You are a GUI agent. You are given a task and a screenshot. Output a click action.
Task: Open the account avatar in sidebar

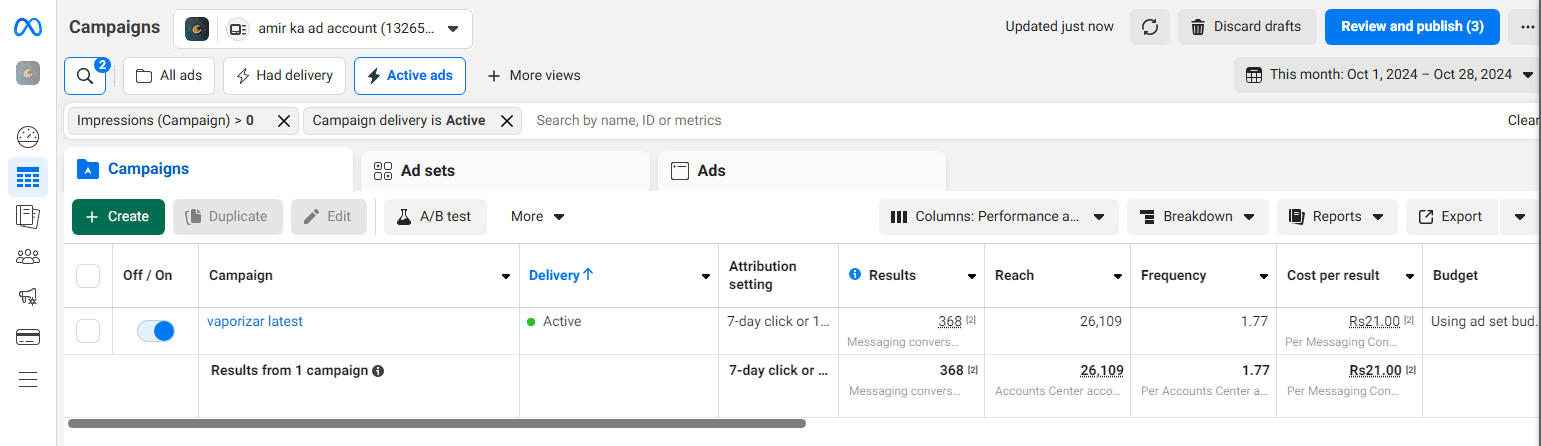(x=28, y=73)
